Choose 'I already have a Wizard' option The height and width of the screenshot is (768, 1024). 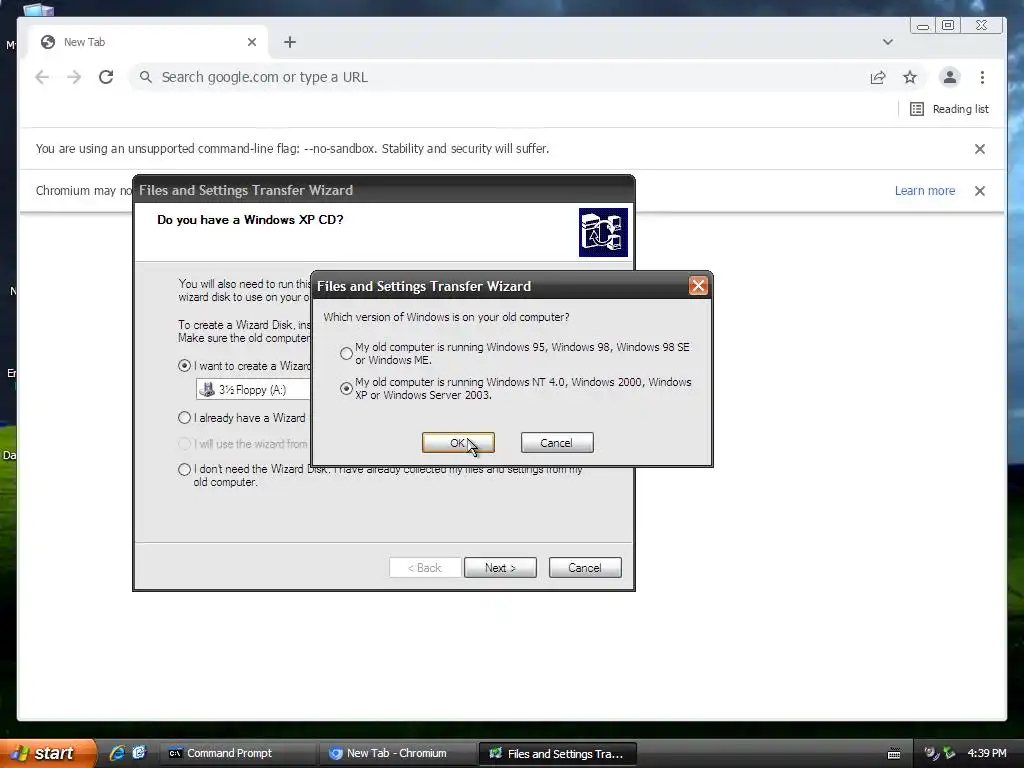184,418
